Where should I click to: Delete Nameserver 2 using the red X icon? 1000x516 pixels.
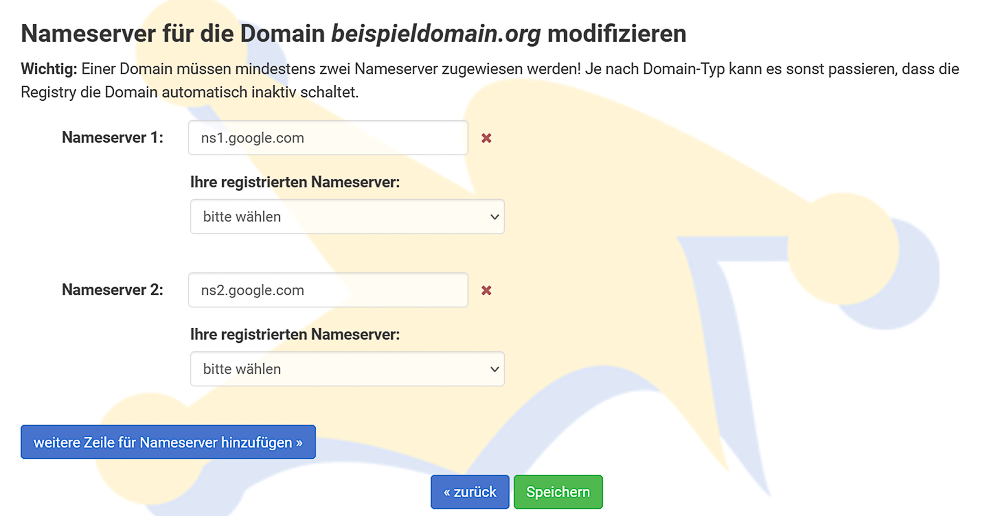[486, 290]
